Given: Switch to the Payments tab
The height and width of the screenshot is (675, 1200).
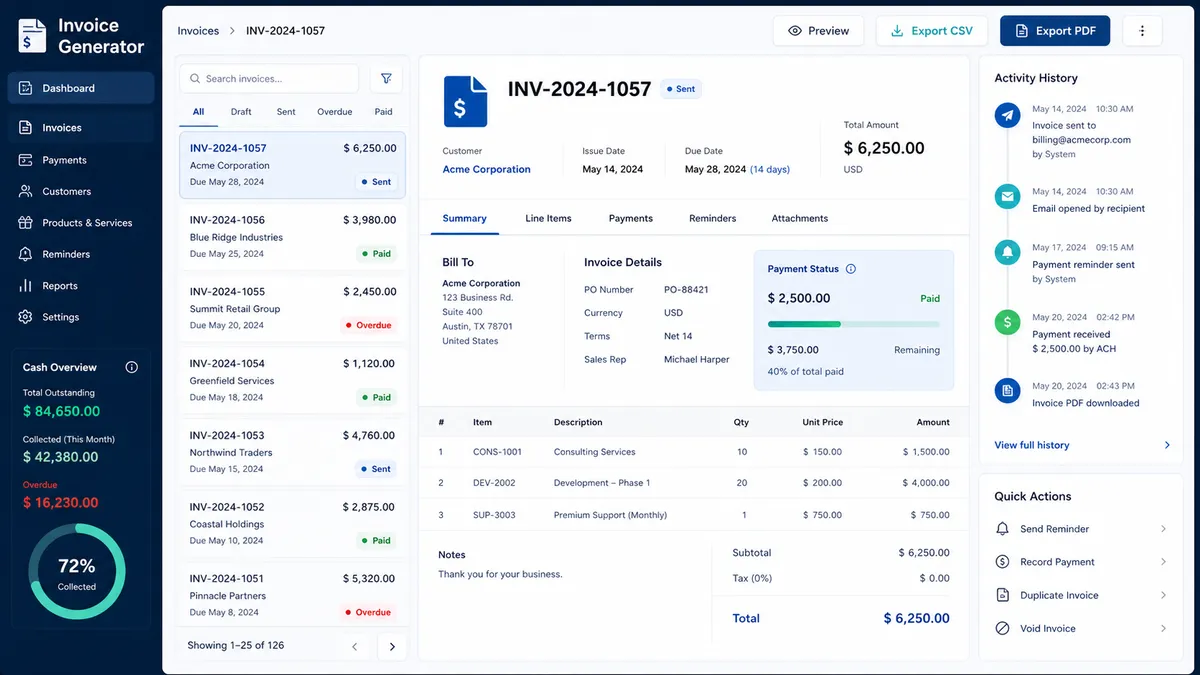Looking at the screenshot, I should (631, 218).
